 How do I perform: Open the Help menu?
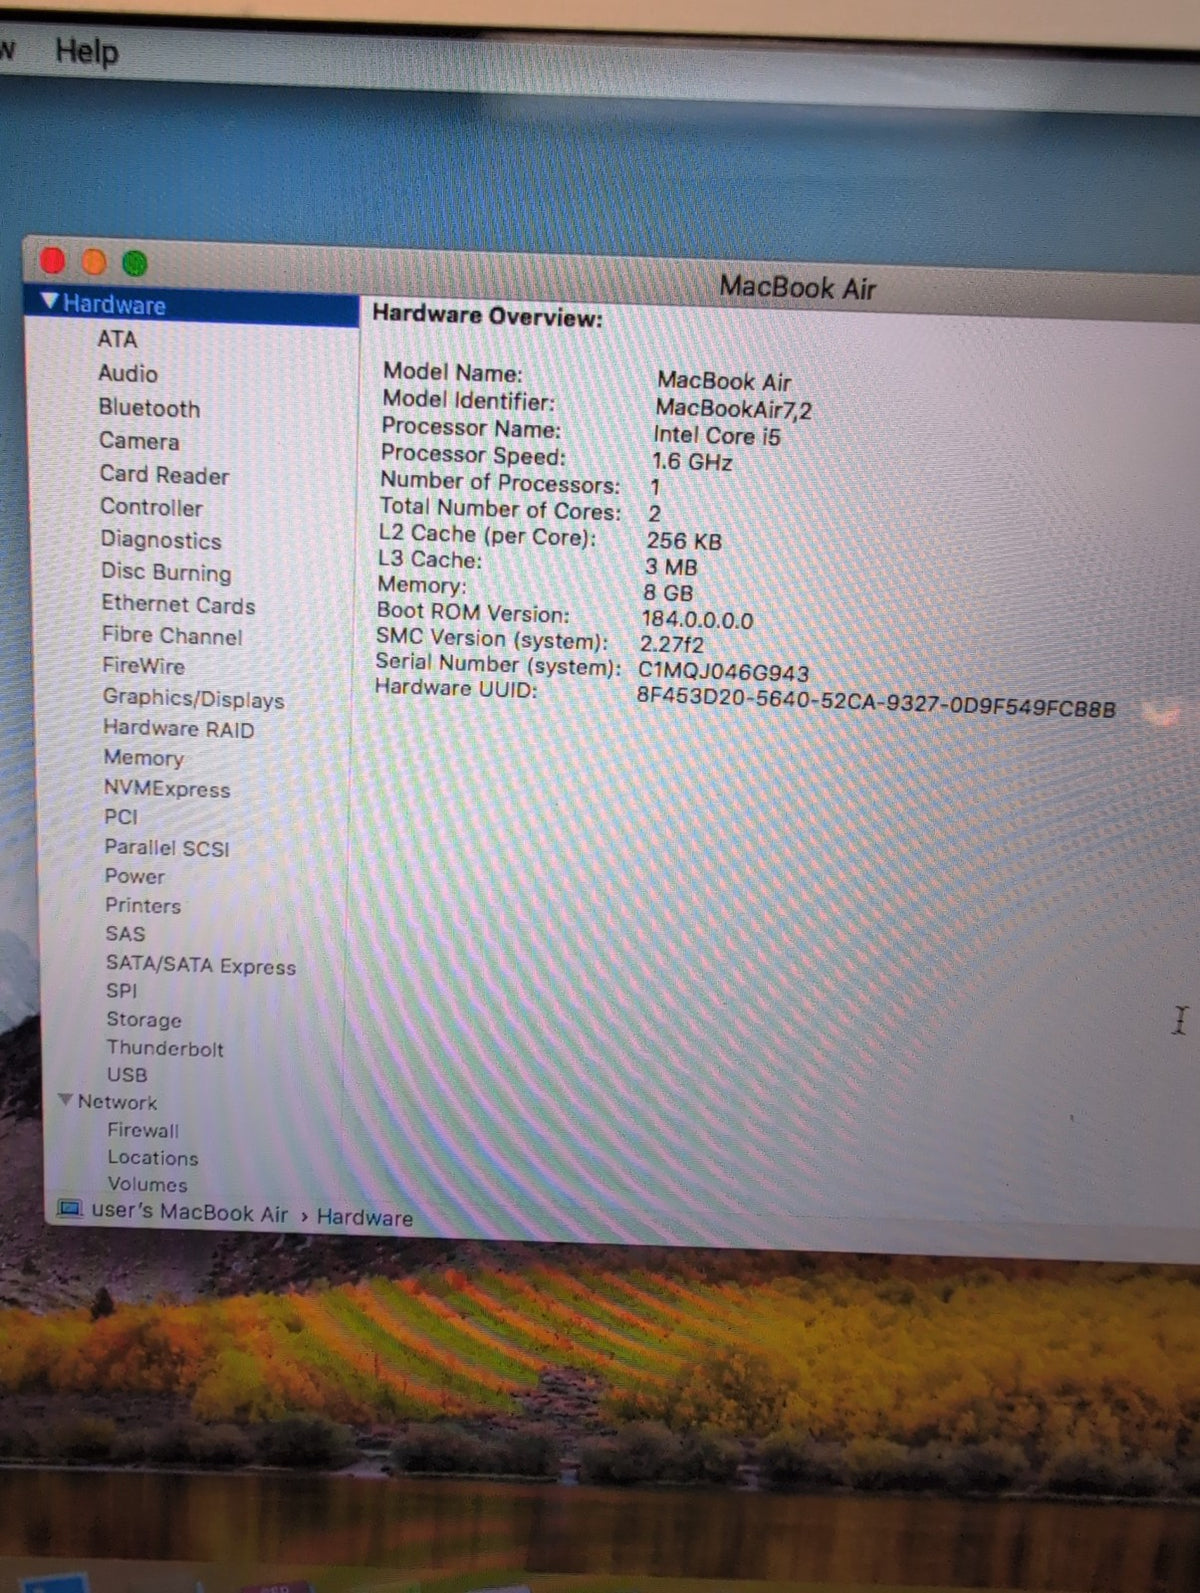[86, 51]
